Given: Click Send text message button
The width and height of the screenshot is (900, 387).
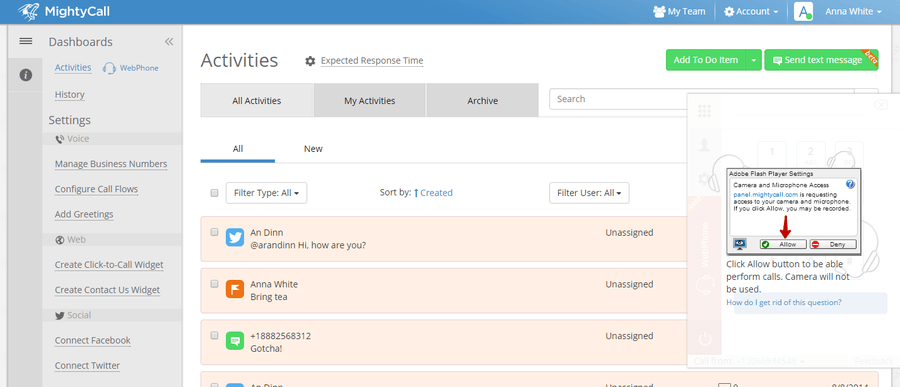Looking at the screenshot, I should point(821,60).
